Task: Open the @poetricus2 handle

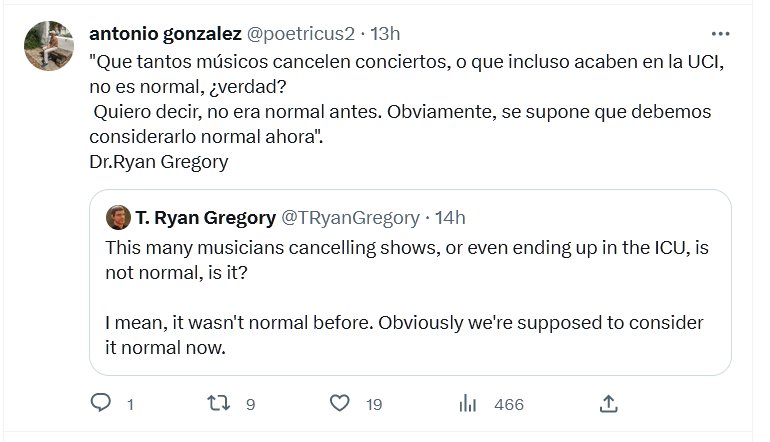Action: click(300, 33)
